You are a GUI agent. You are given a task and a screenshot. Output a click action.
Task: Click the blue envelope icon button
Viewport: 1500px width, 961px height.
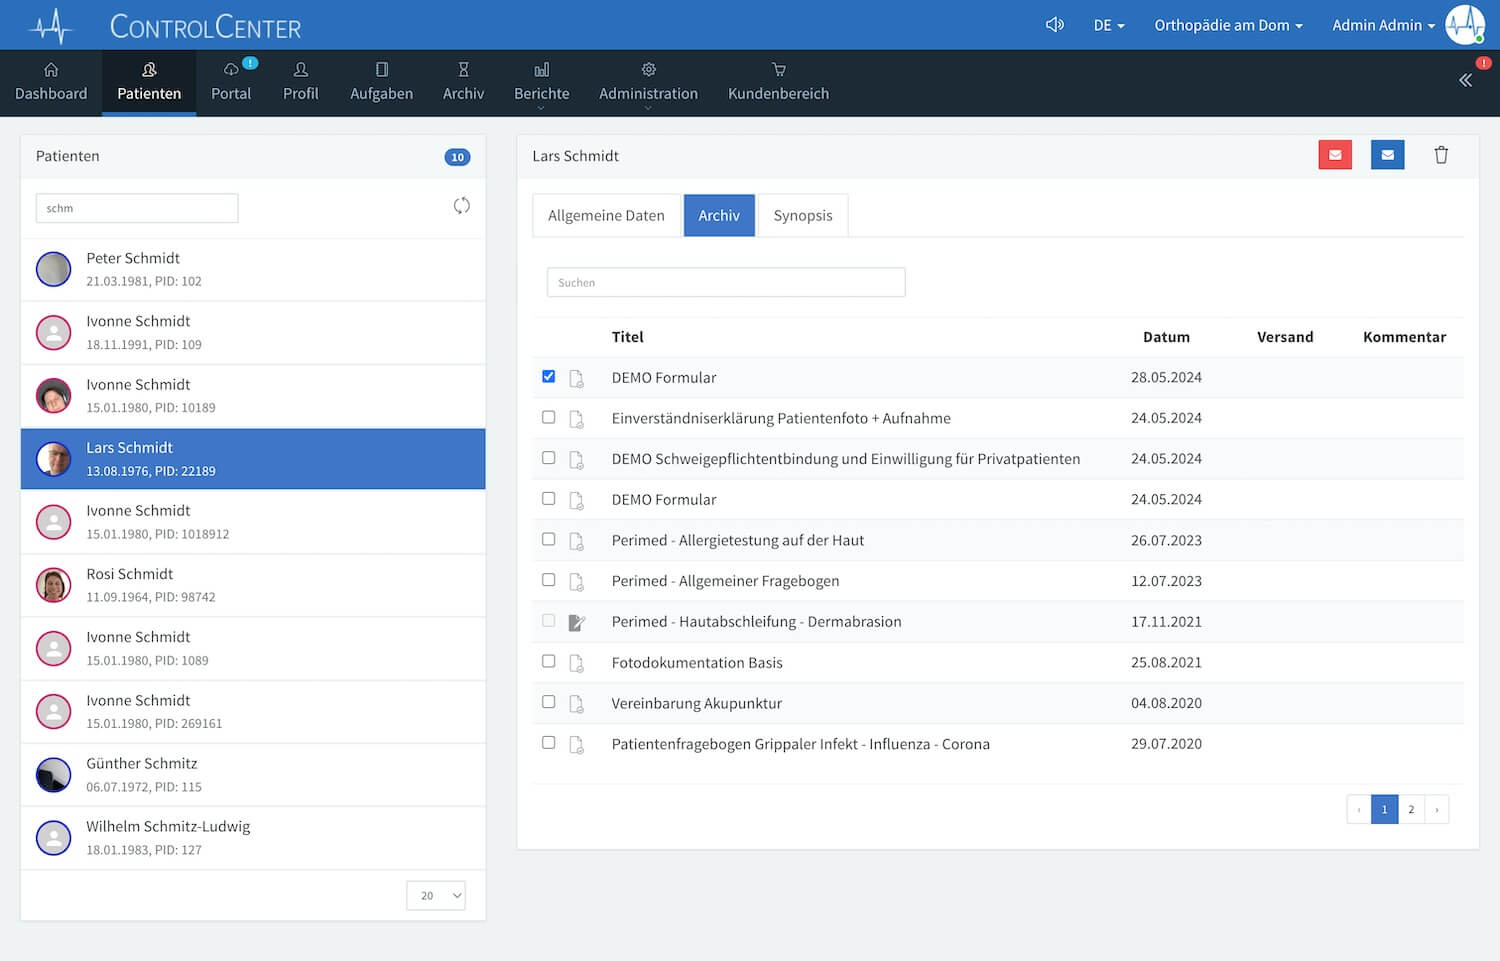[1387, 155]
